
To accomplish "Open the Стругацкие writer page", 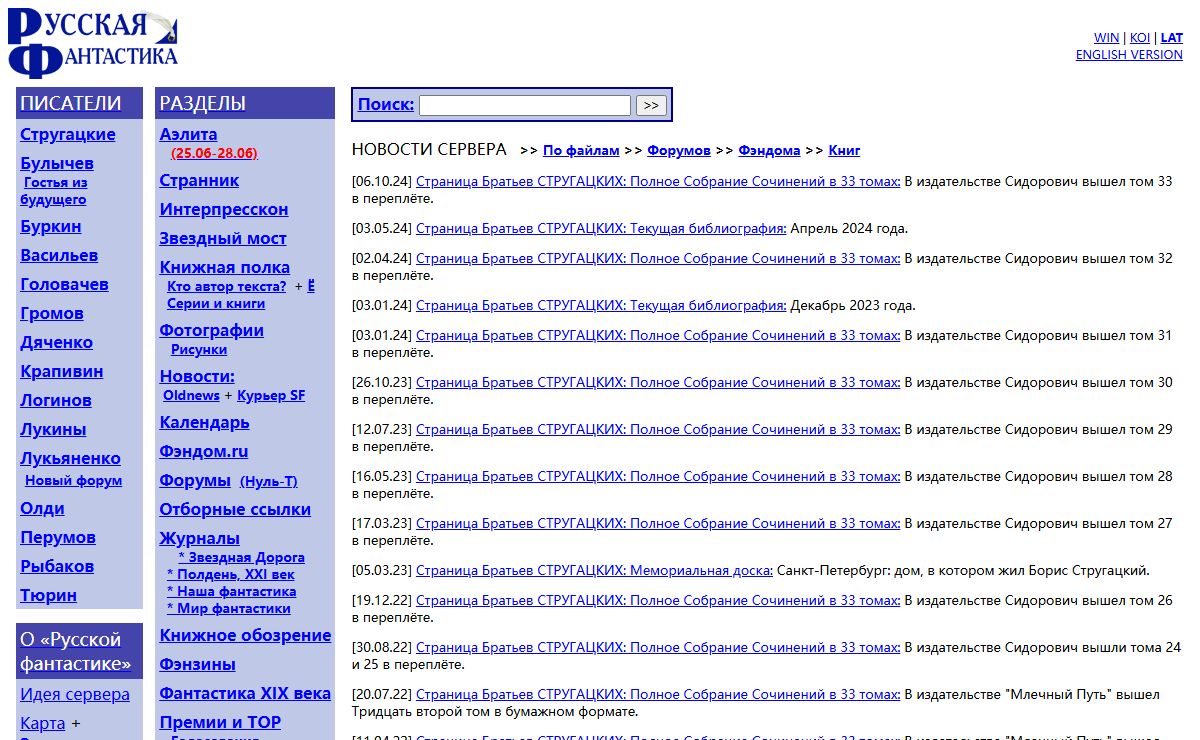I will coord(68,134).
